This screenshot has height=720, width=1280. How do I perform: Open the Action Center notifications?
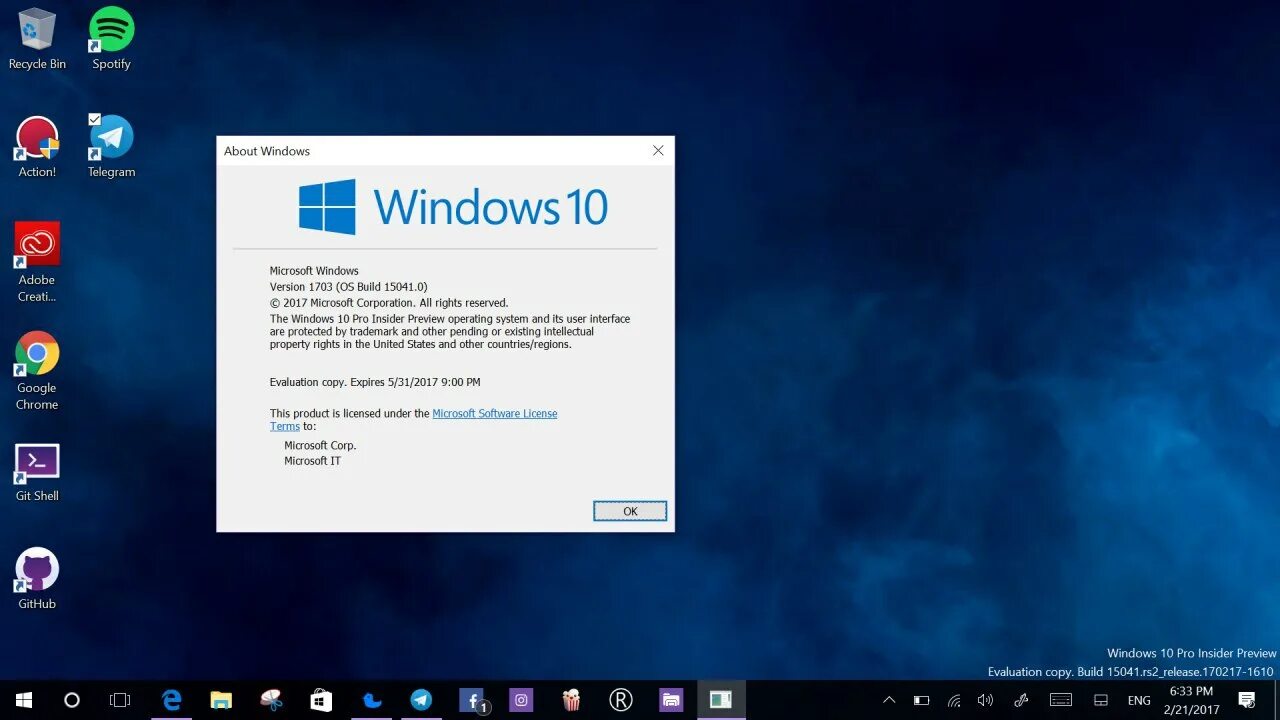(x=1247, y=700)
